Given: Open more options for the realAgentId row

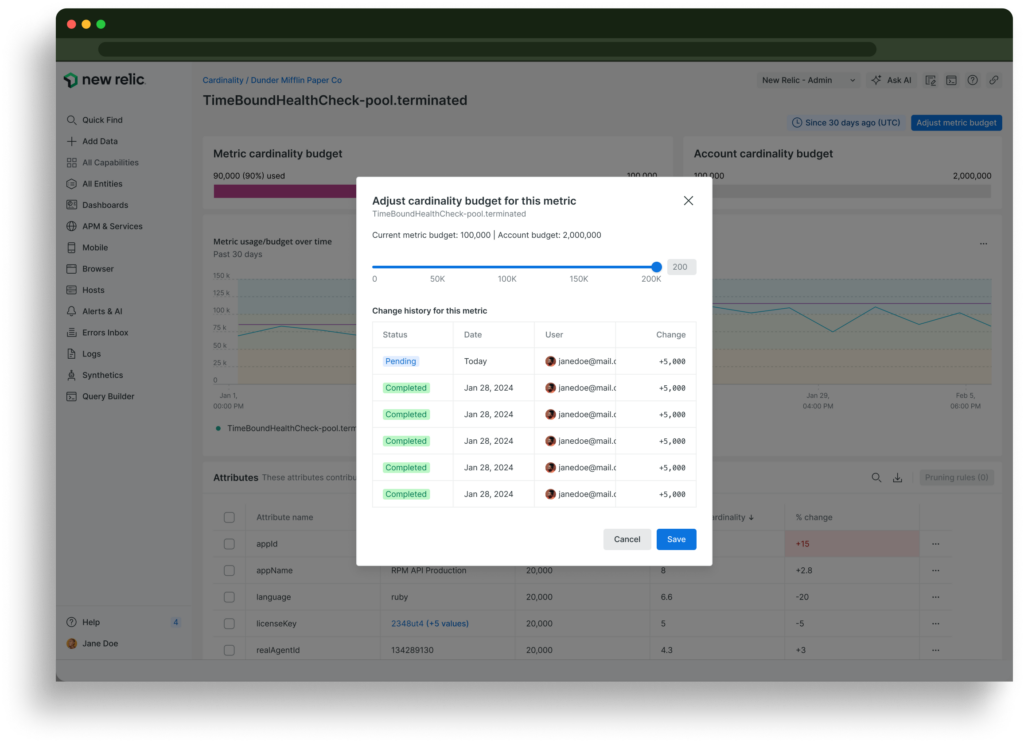Looking at the screenshot, I should point(936,651).
